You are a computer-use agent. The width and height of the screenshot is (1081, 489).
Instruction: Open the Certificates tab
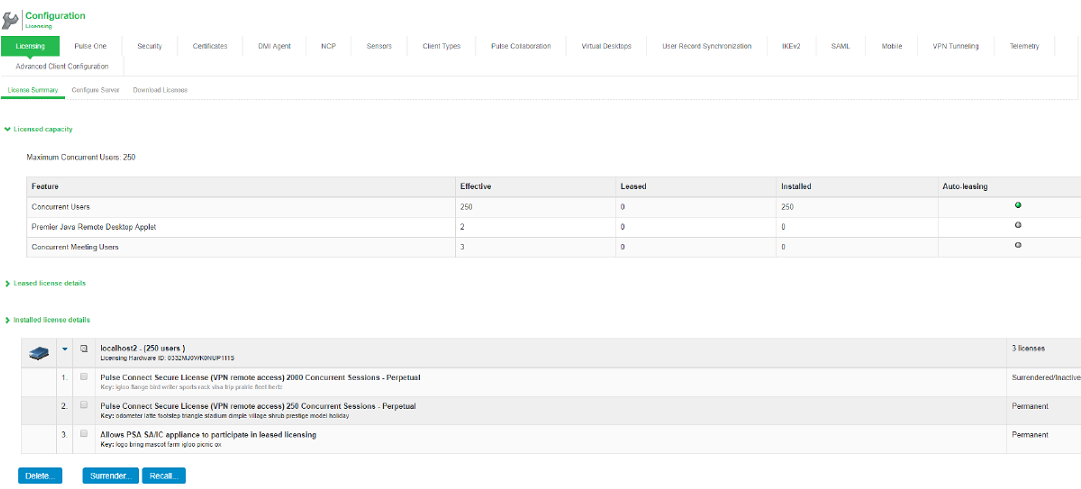coord(210,46)
